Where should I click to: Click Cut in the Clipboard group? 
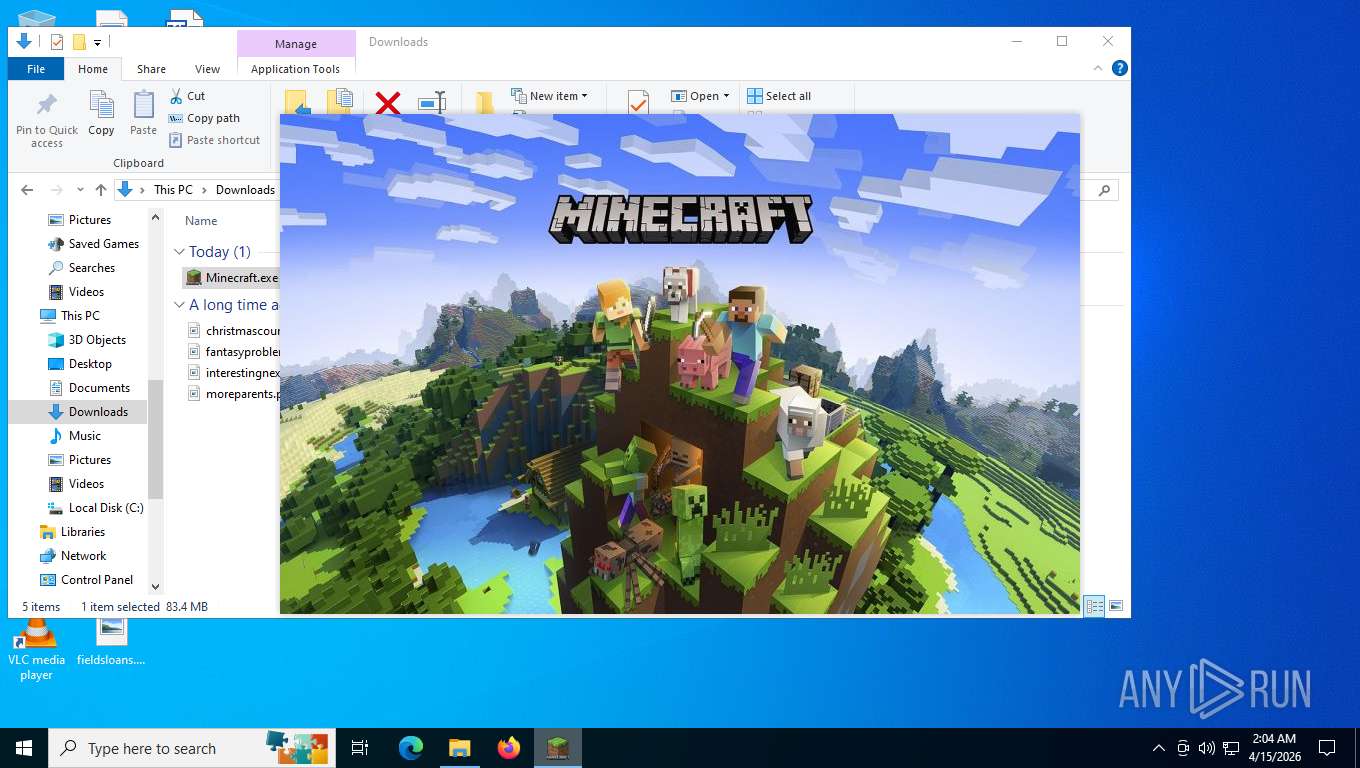click(x=187, y=96)
